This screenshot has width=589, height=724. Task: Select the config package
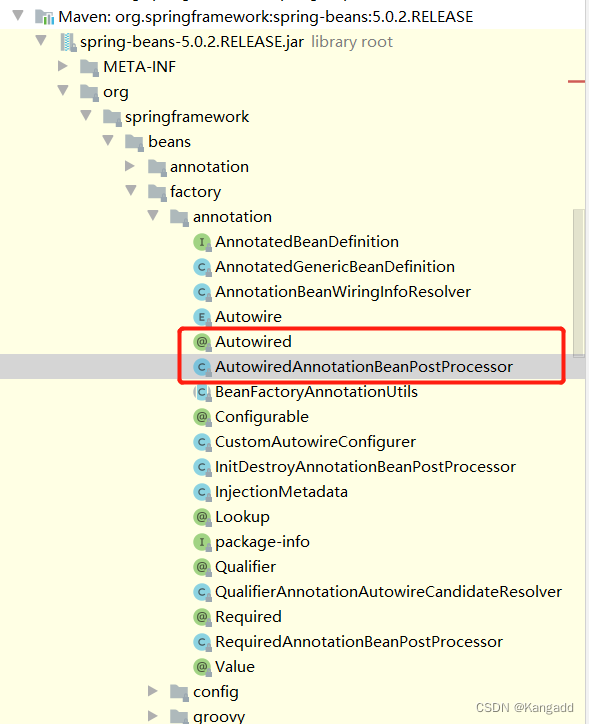tap(216, 692)
